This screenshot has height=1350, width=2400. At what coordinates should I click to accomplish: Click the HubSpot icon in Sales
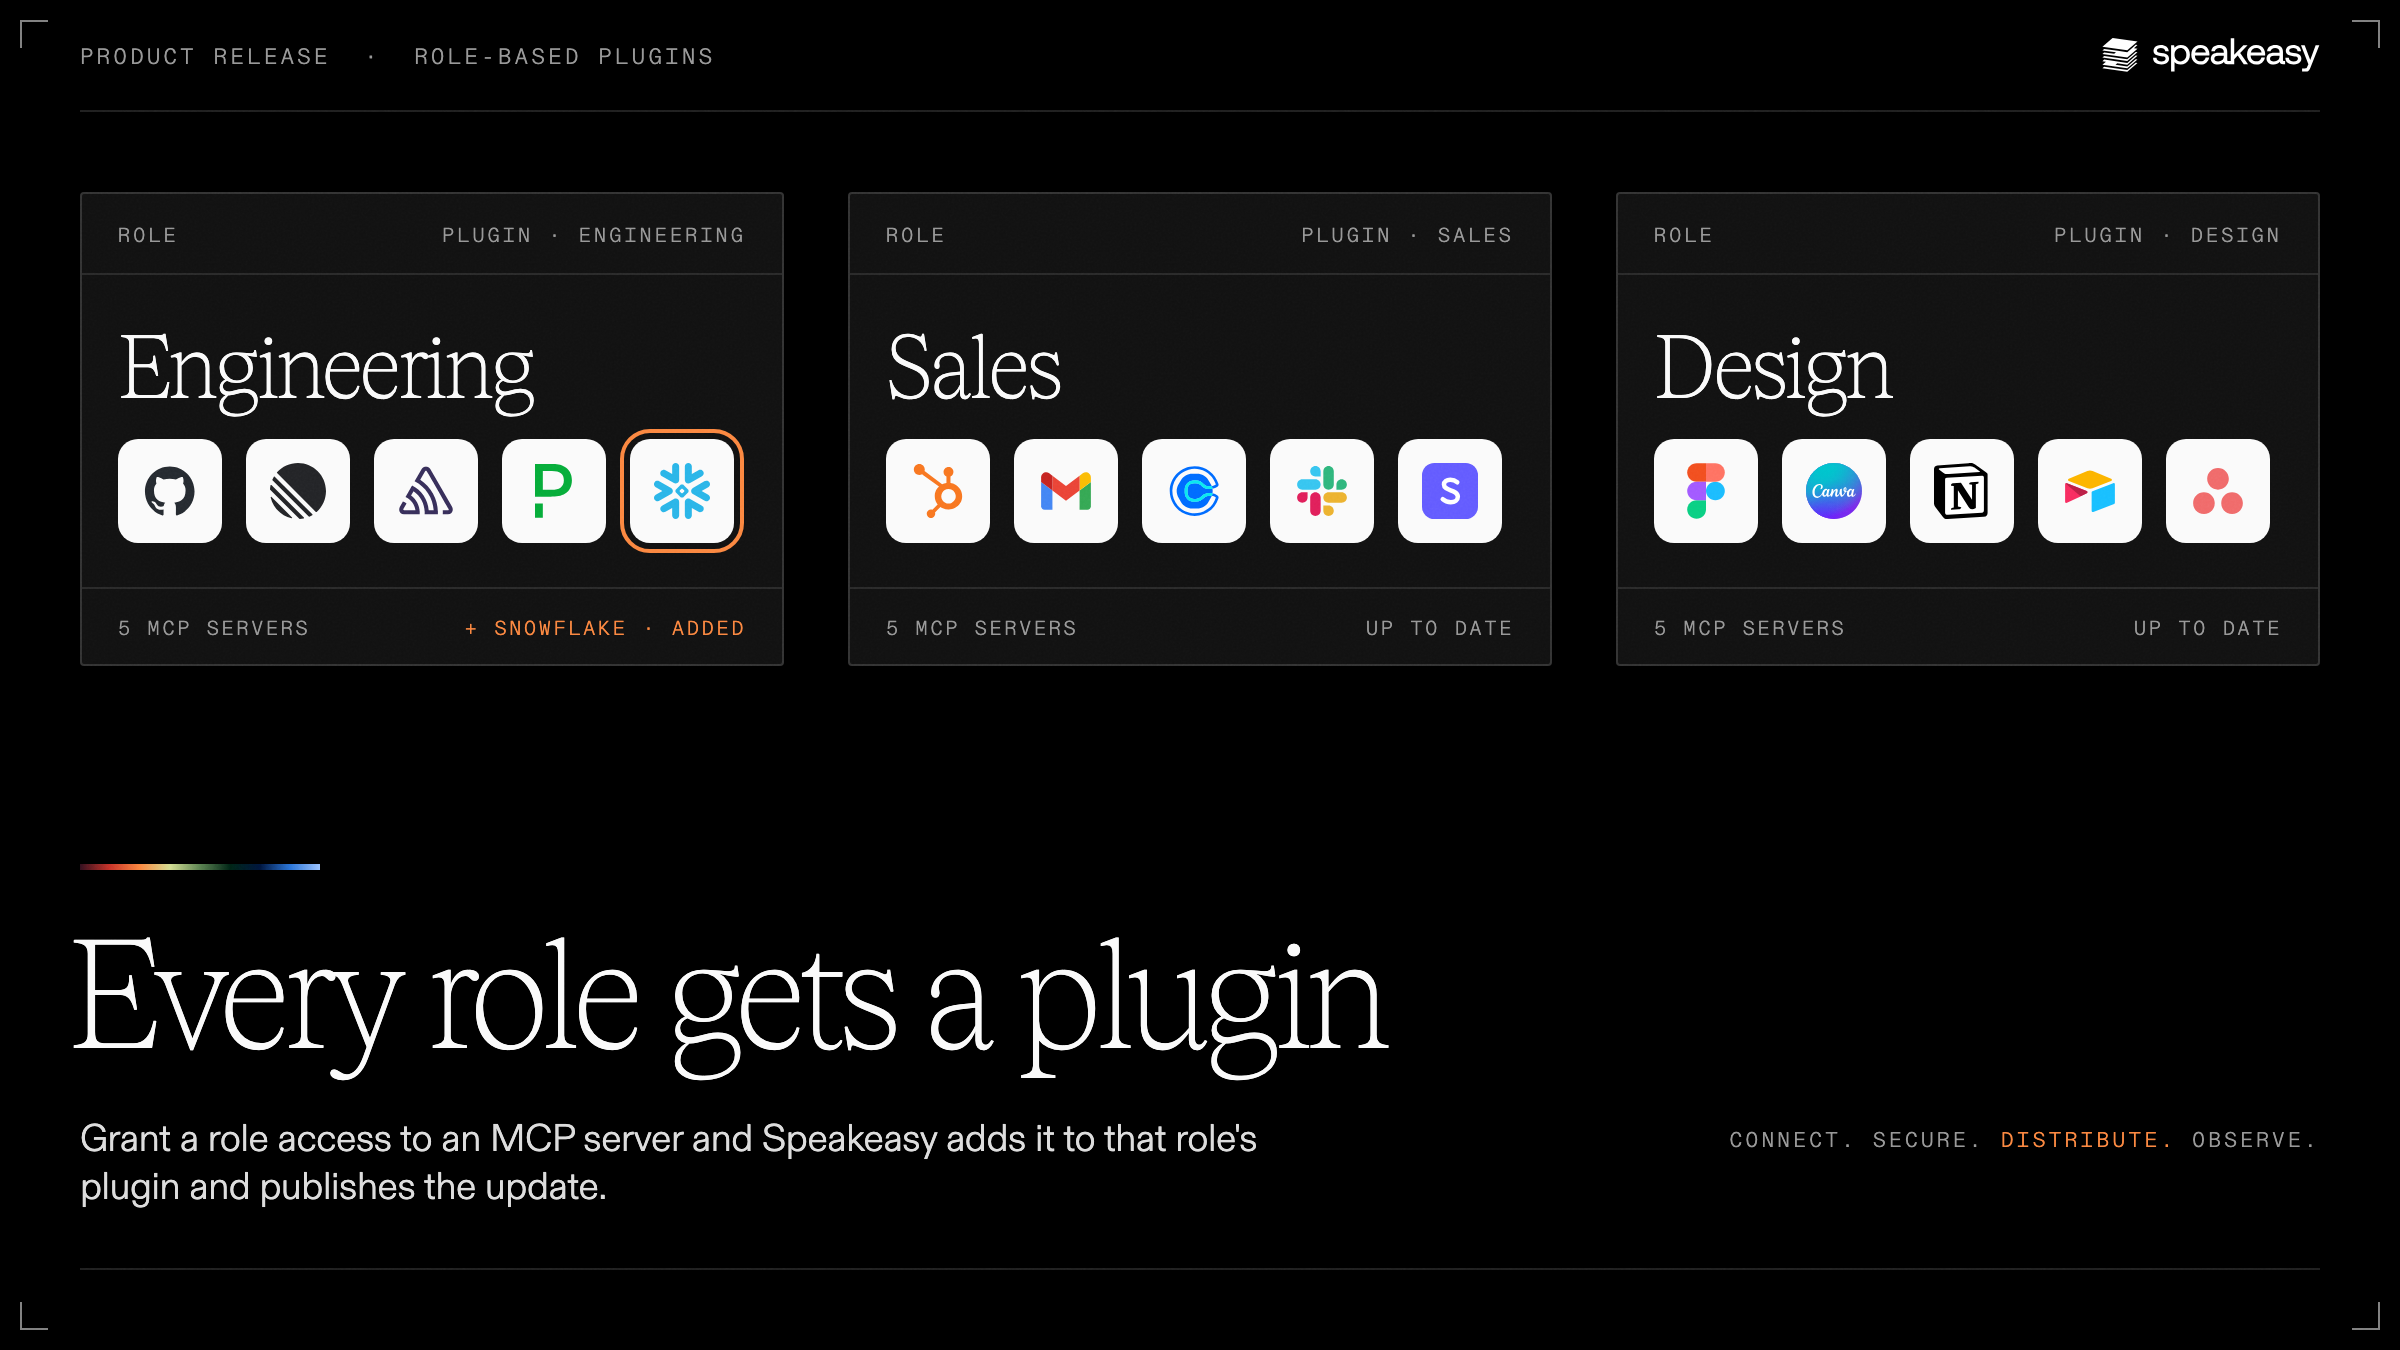938,491
